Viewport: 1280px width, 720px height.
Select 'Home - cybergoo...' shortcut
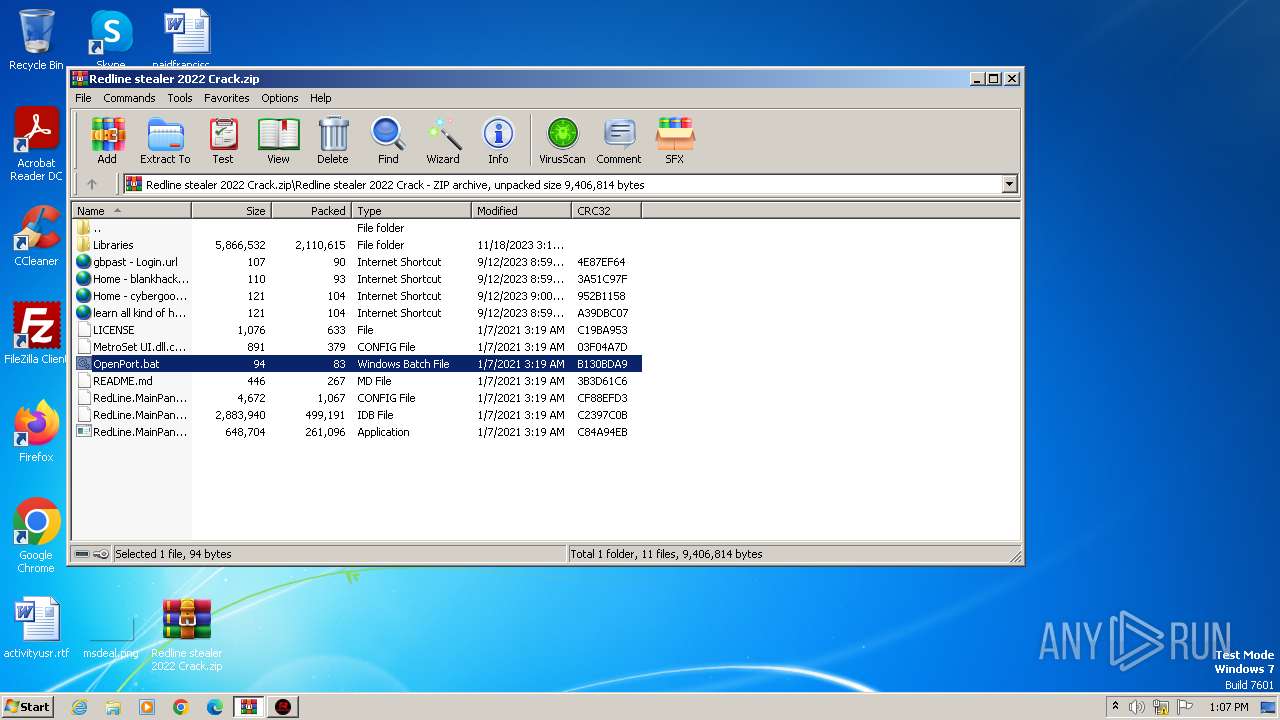pos(357,296)
